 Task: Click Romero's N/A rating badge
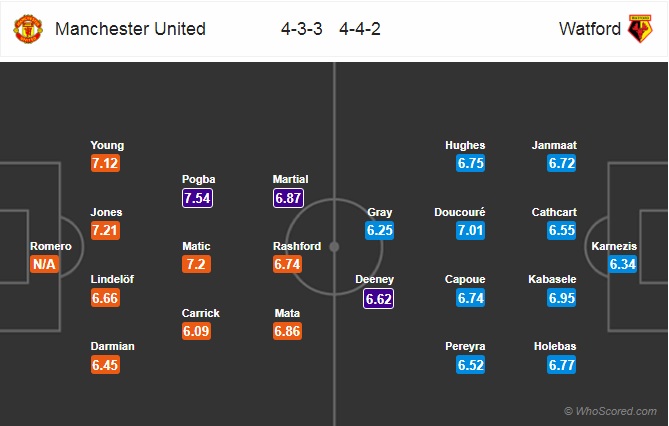pyautogui.click(x=44, y=264)
